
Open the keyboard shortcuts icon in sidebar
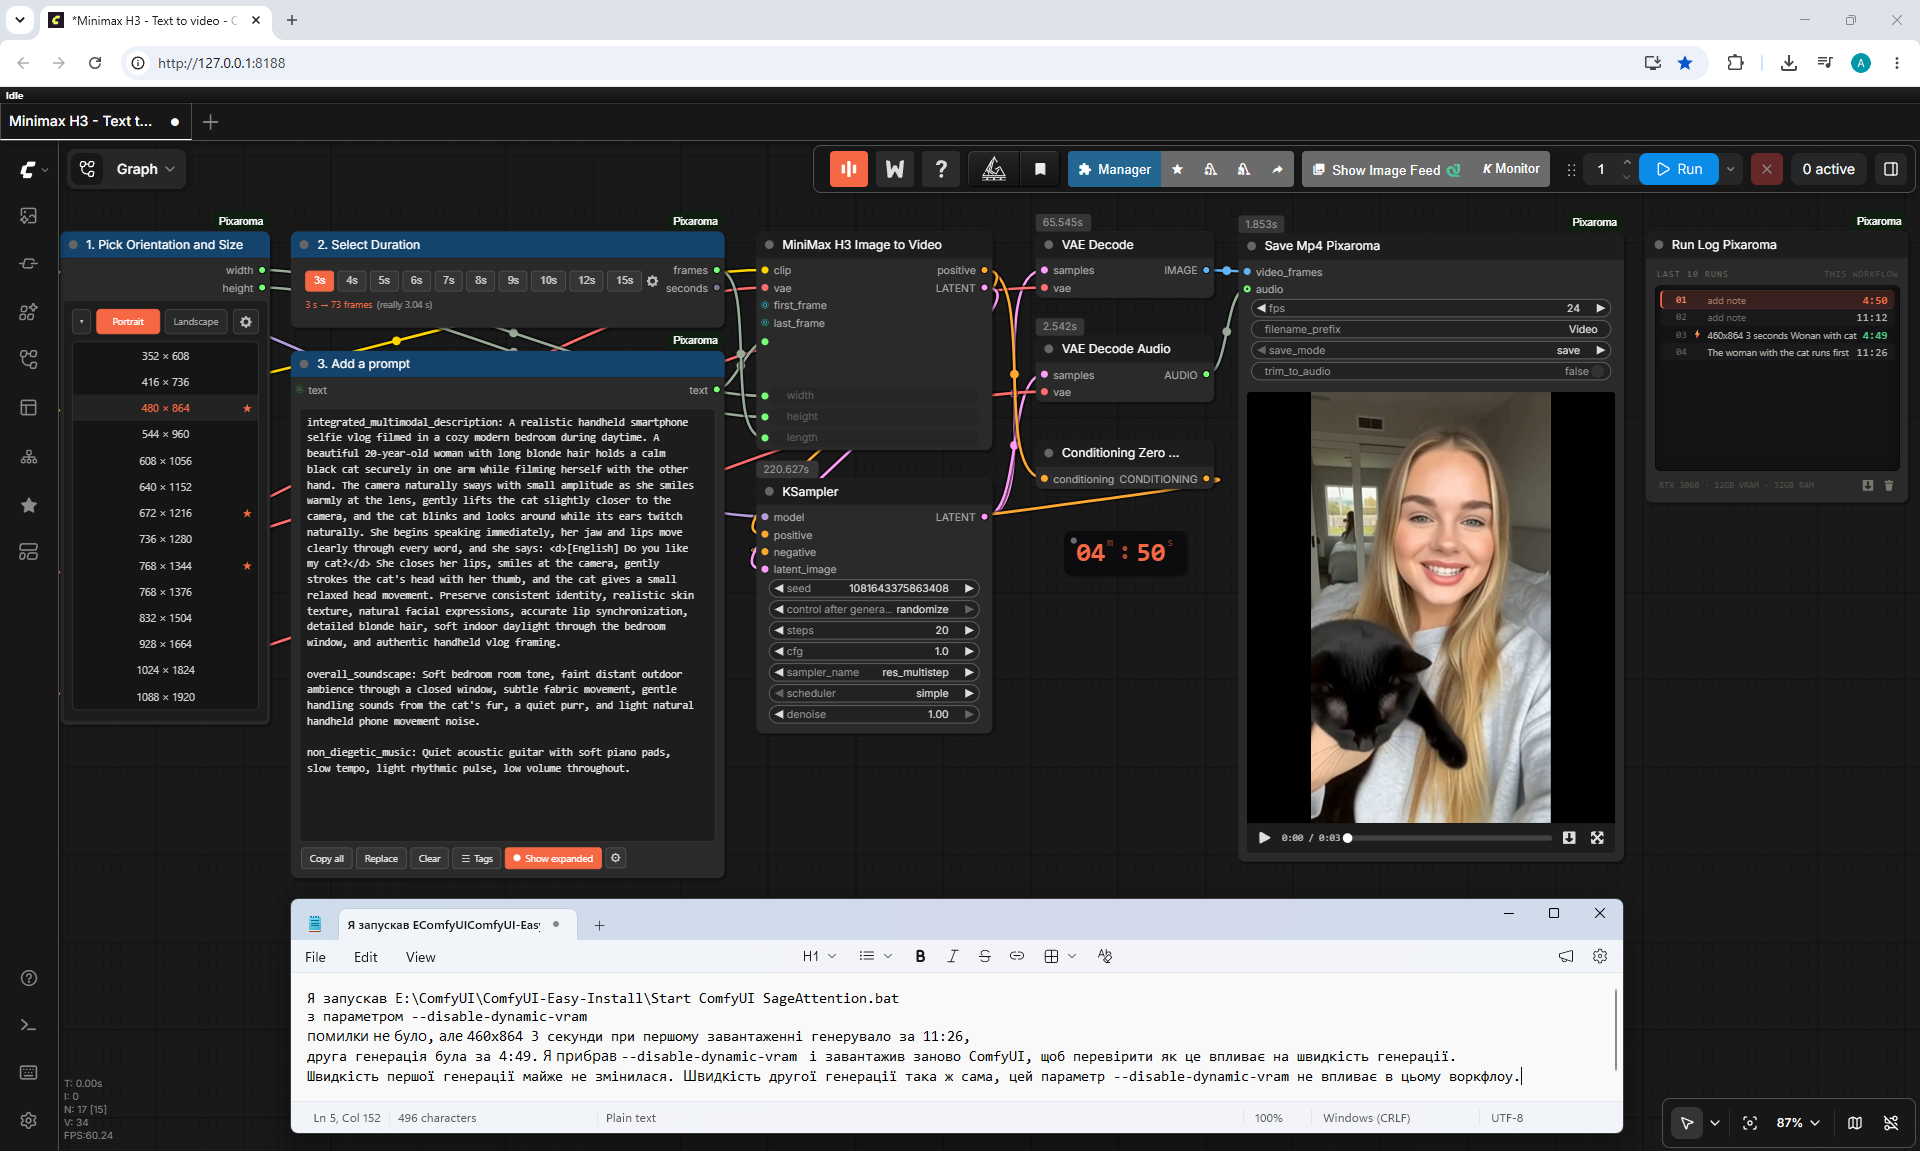click(29, 1073)
